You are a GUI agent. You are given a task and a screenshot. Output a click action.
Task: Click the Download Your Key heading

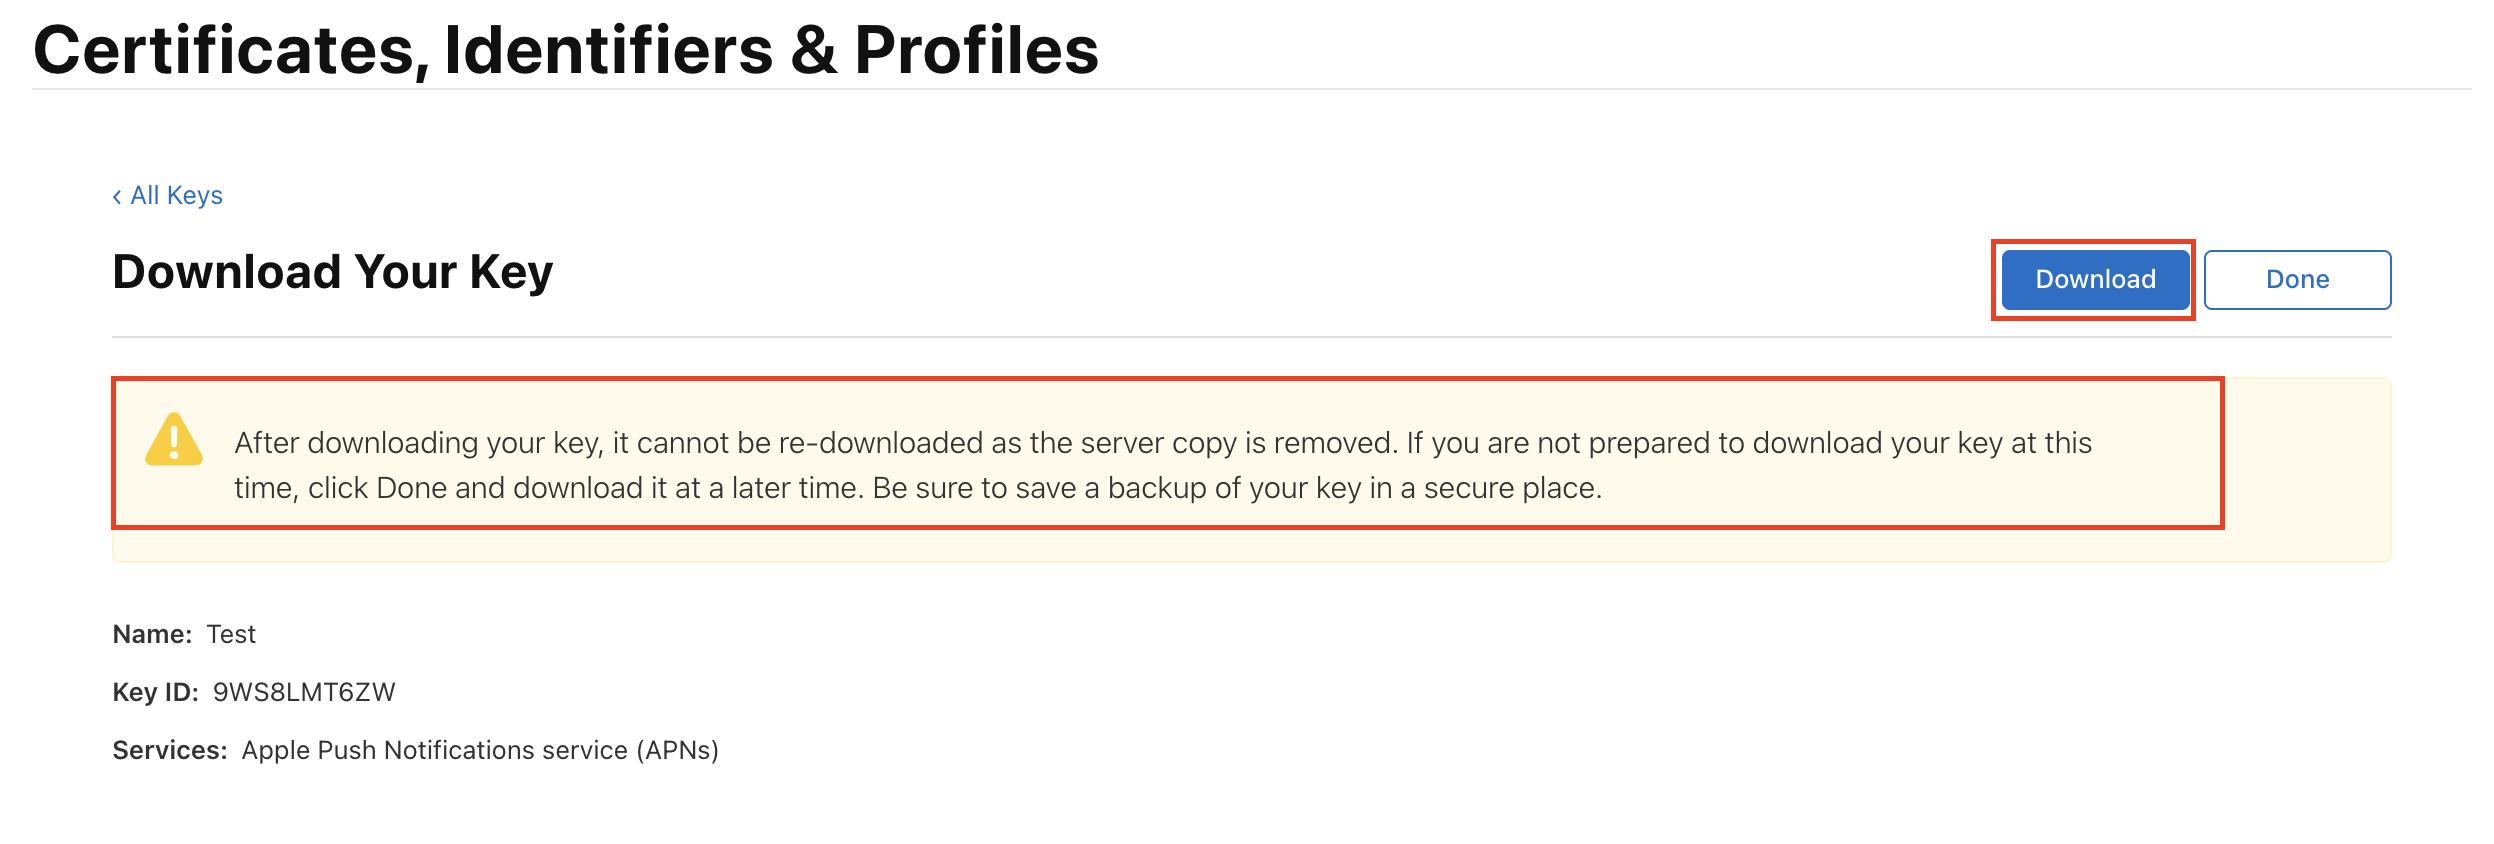pos(333,272)
